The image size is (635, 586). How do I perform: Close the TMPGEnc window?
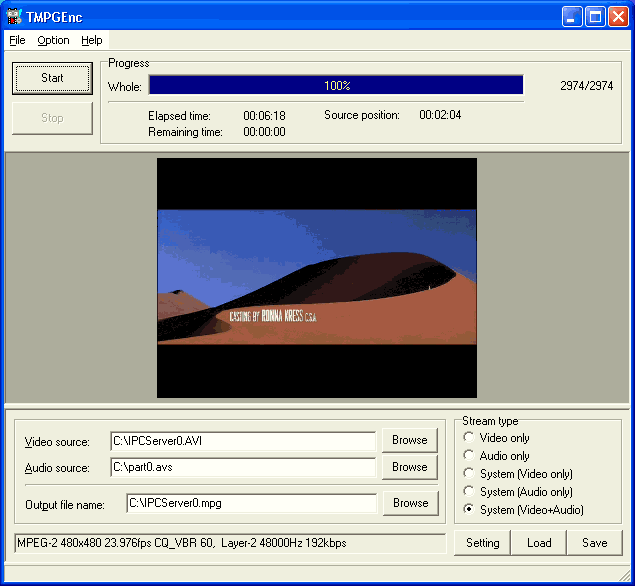pyautogui.click(x=618, y=17)
